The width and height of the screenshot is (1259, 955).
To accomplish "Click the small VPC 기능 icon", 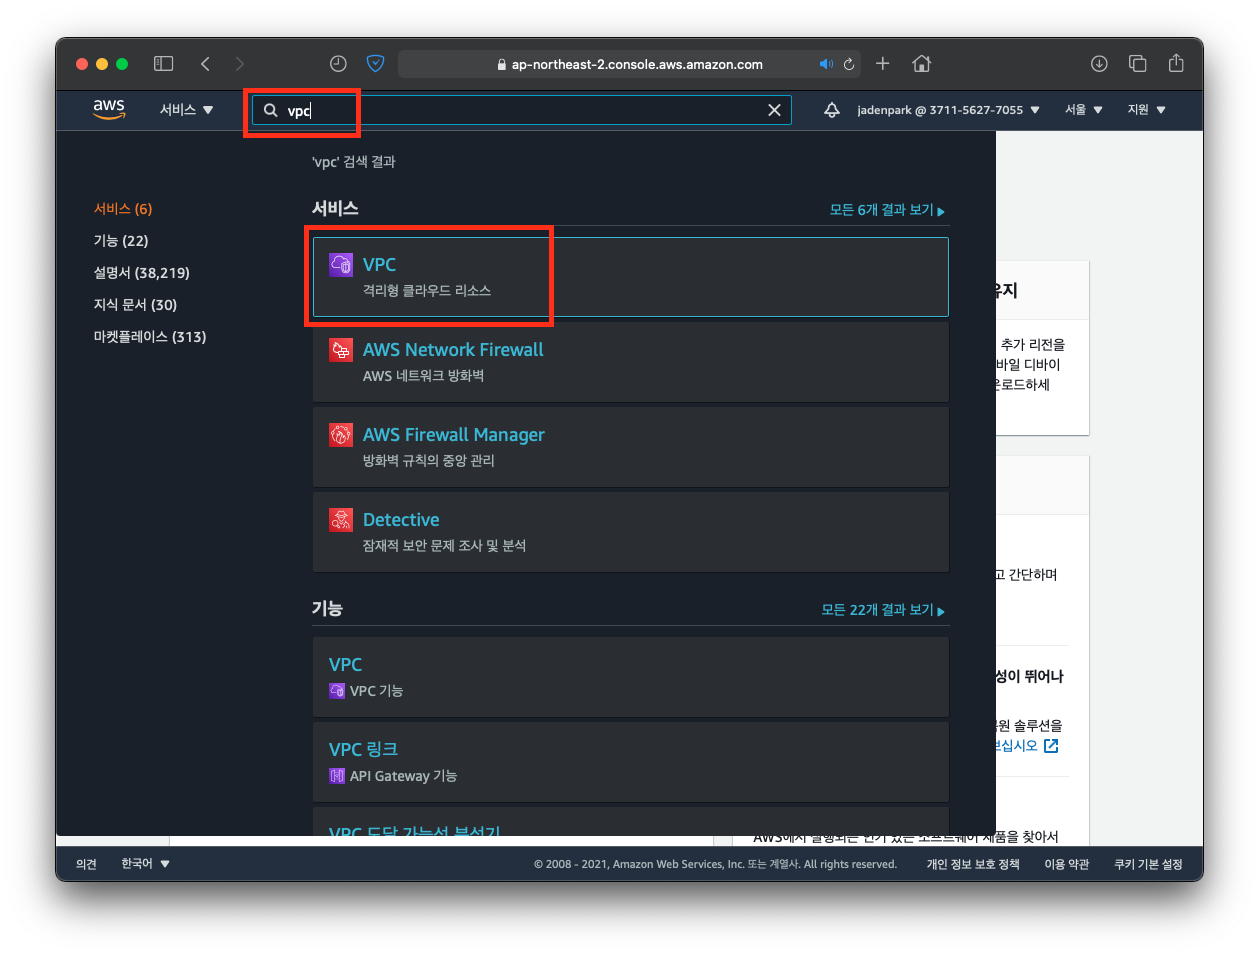I will tap(337, 691).
